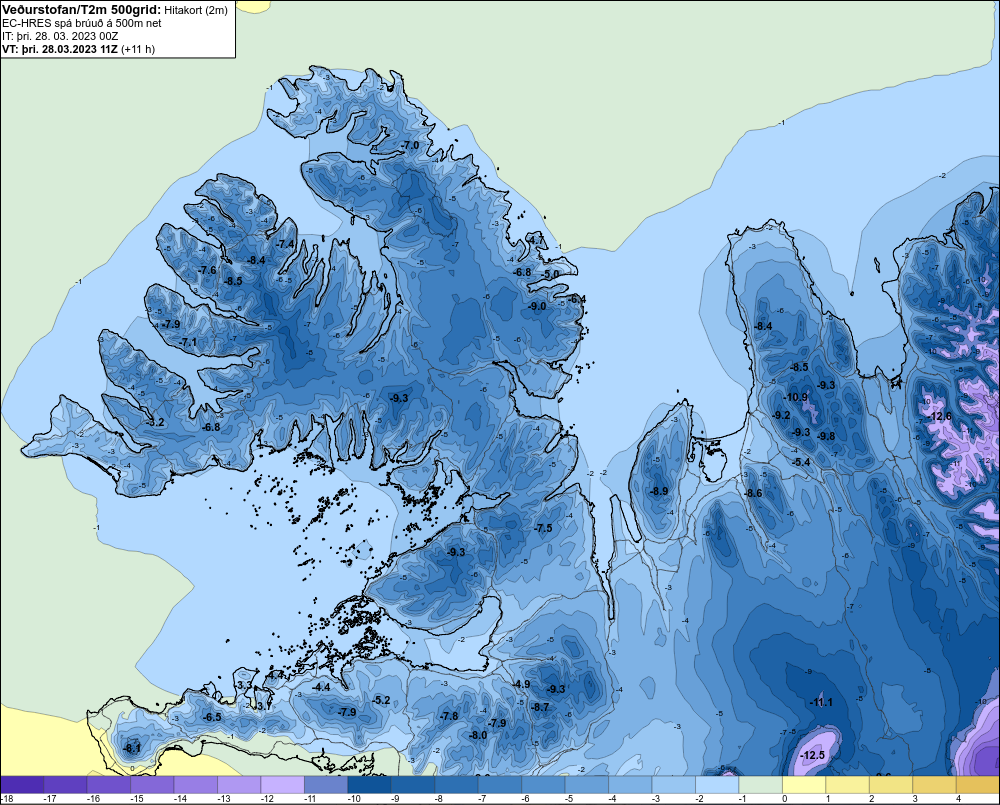Viewport: 1000px width, 805px height.
Task: Click the legend label "-5"
Action: click(568, 799)
